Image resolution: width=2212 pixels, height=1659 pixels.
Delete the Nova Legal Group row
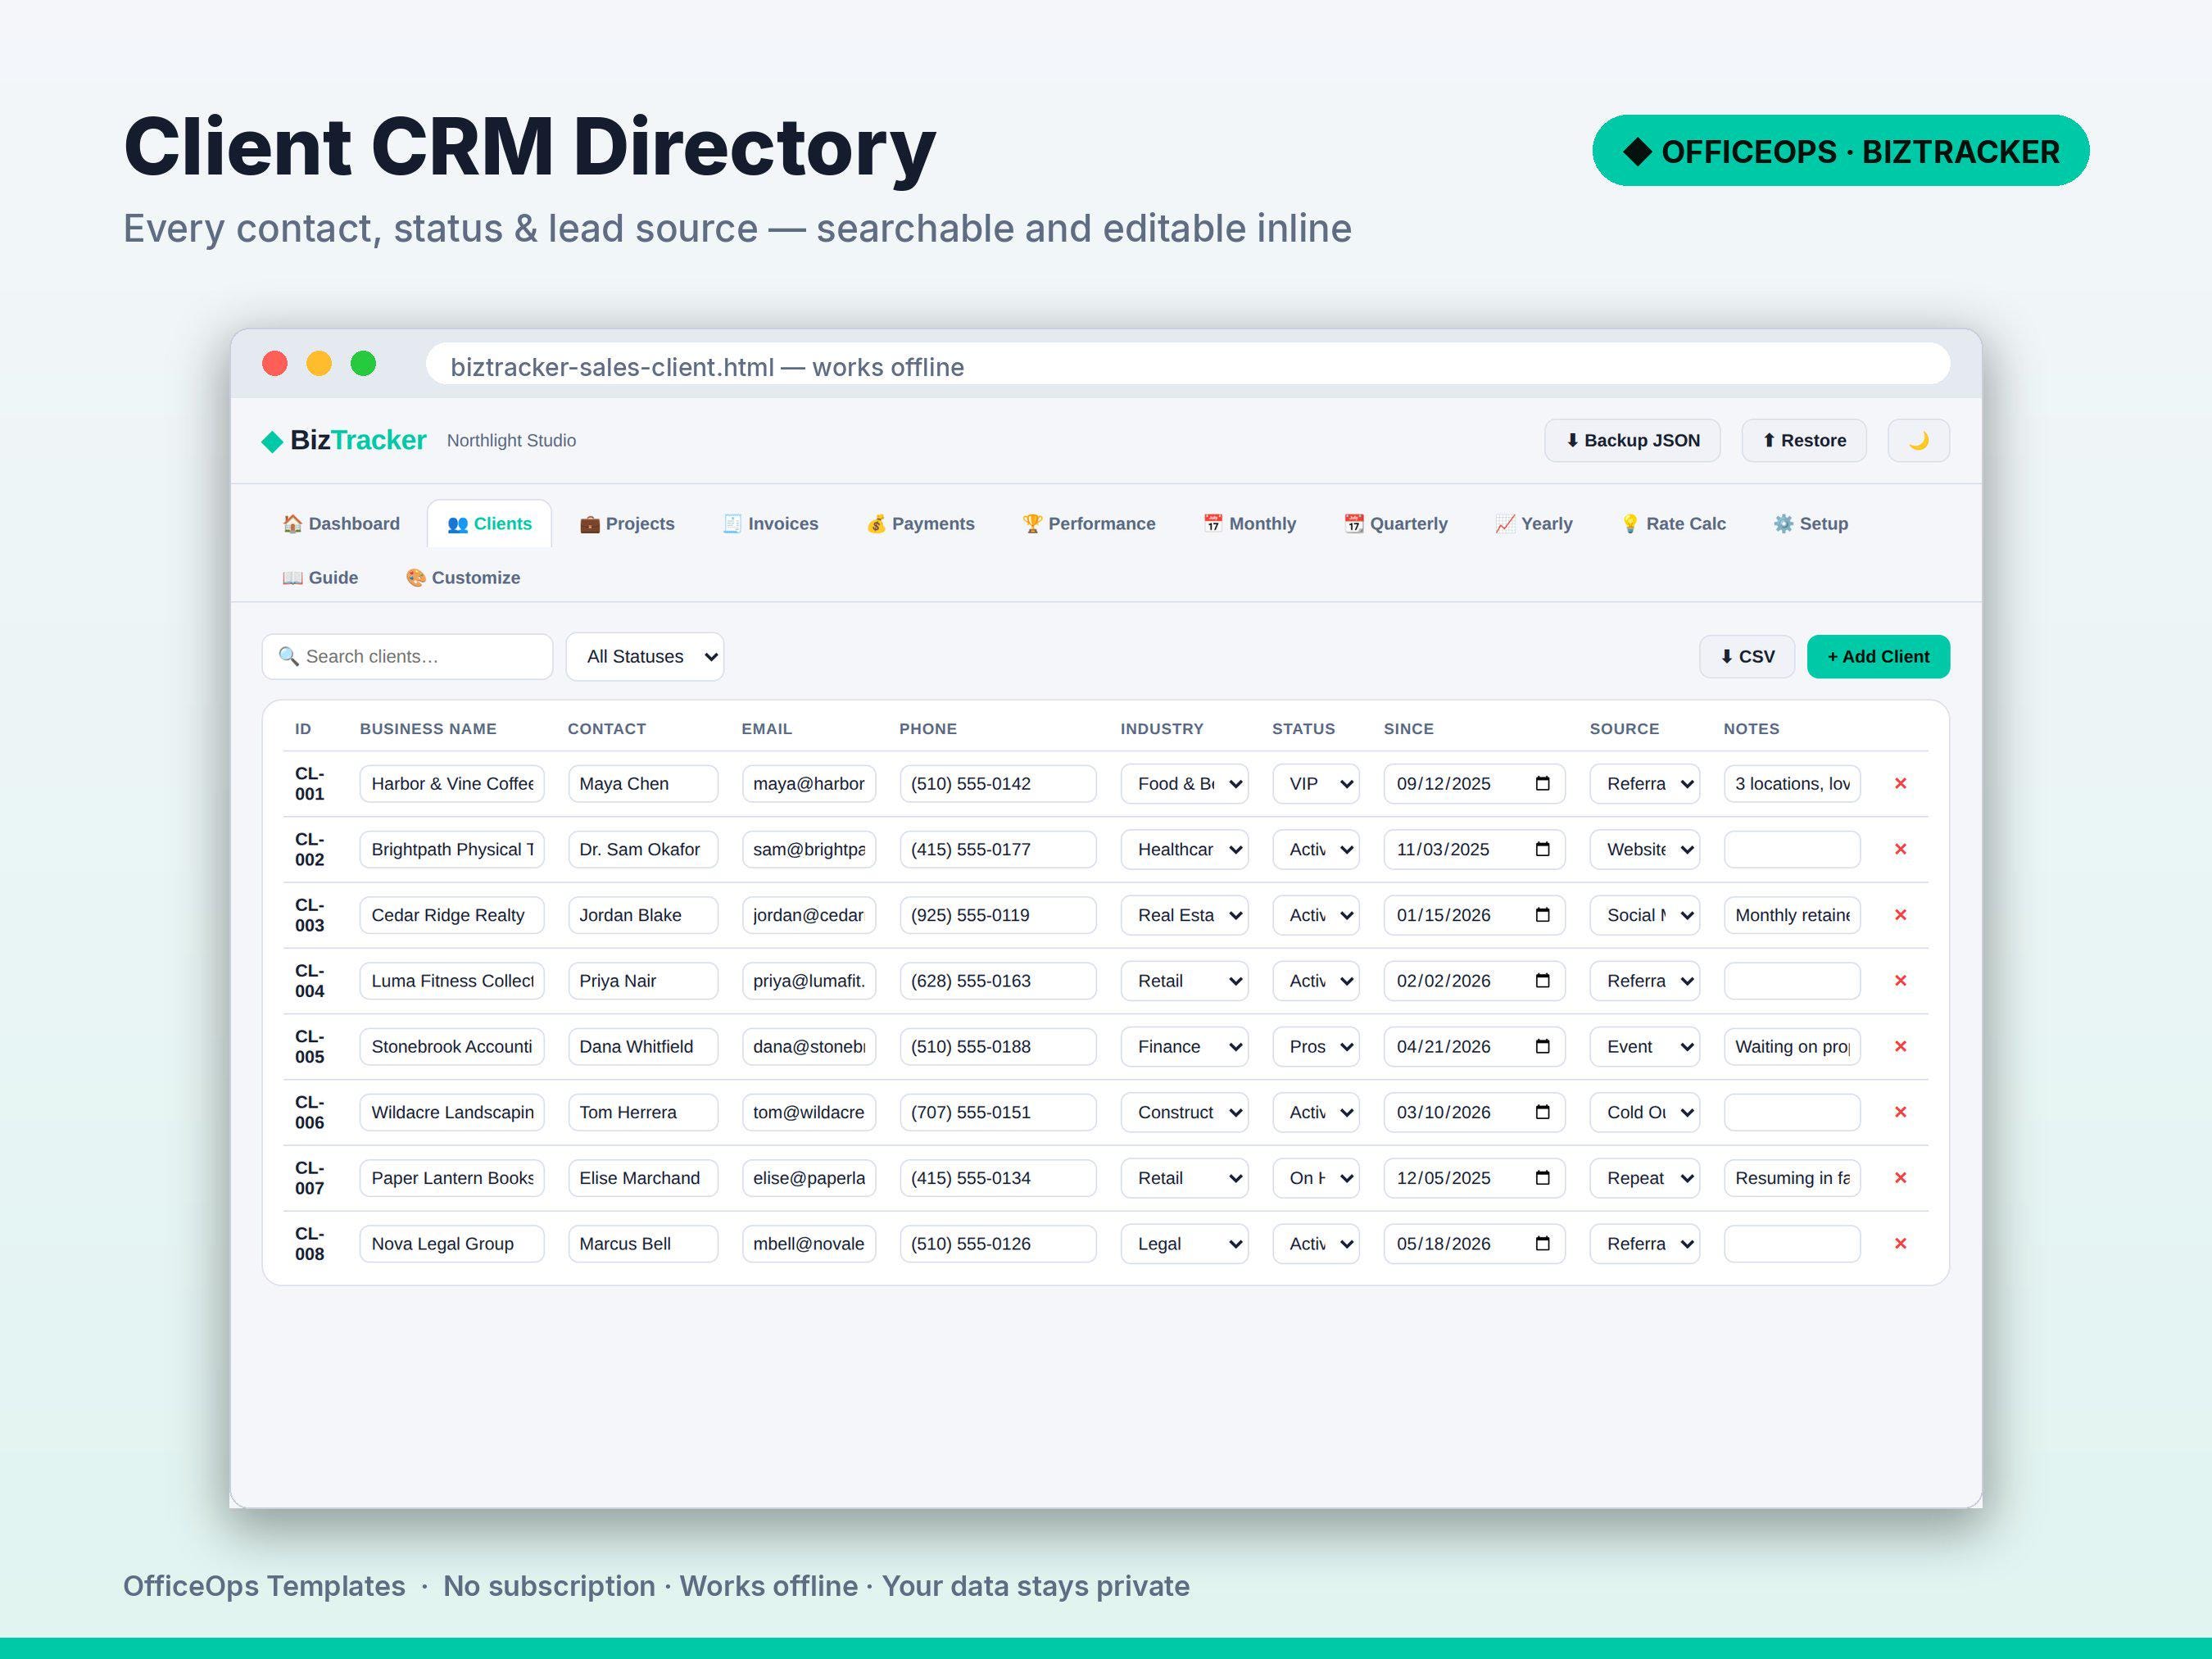coord(1900,1243)
